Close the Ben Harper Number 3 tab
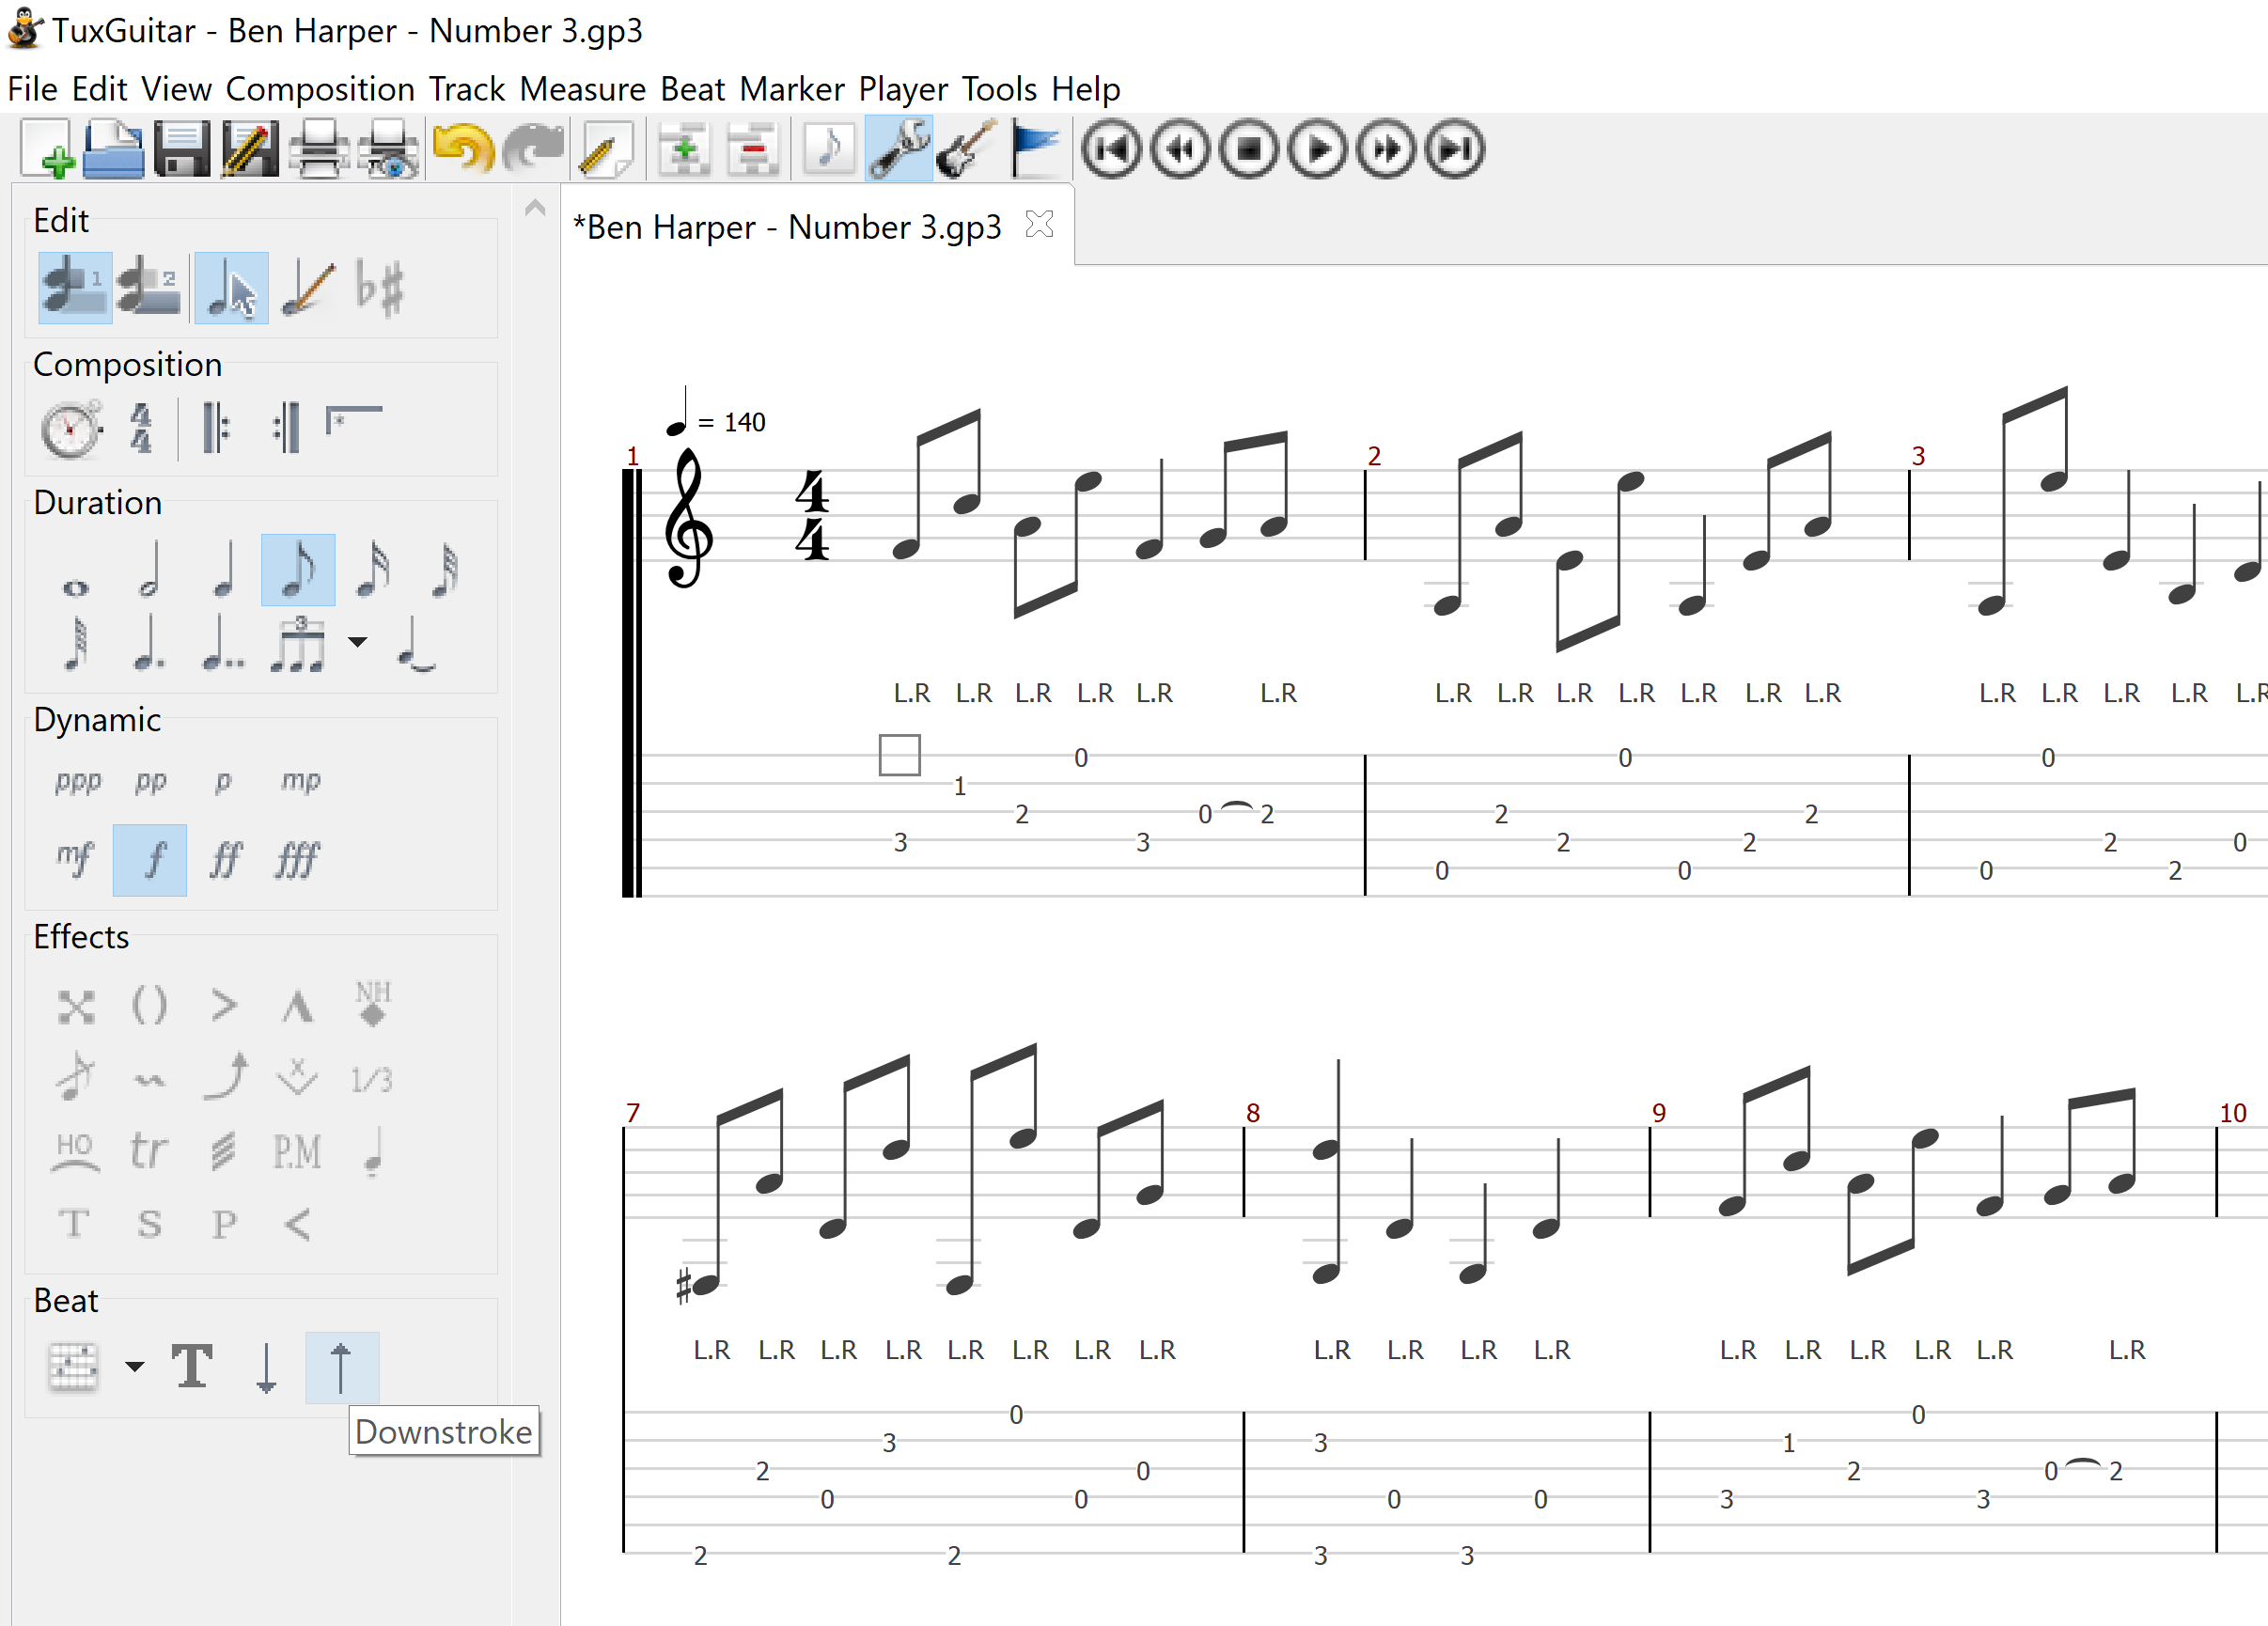2268x1626 pixels. click(x=1040, y=225)
